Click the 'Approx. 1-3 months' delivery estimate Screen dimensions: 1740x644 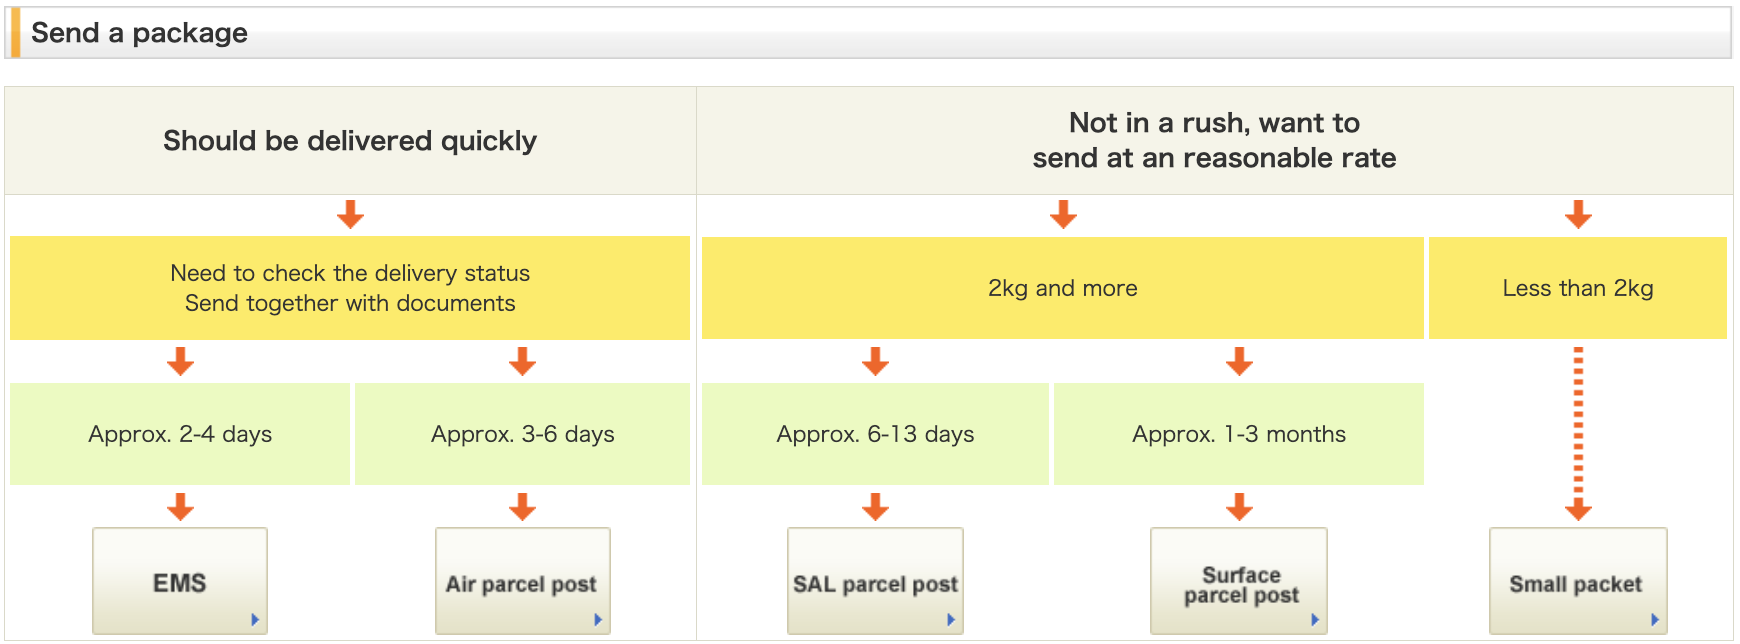point(1239,434)
